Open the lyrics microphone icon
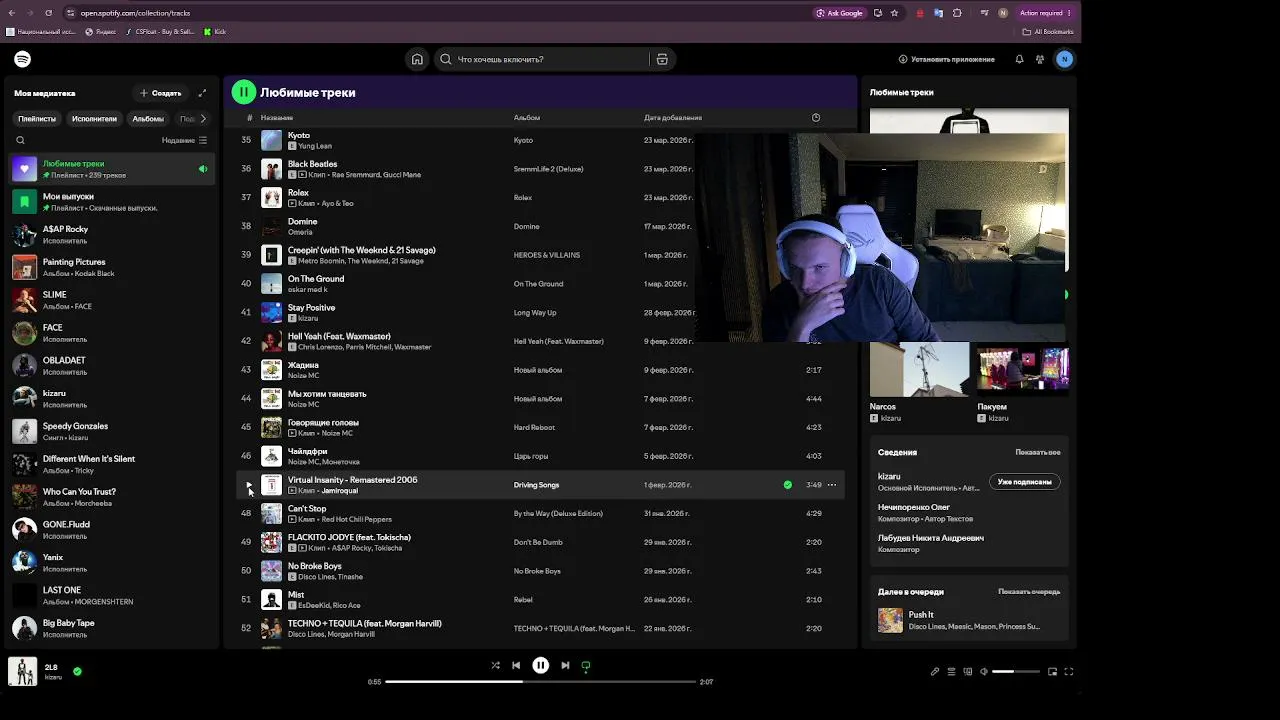This screenshot has width=1280, height=720. pos(935,672)
